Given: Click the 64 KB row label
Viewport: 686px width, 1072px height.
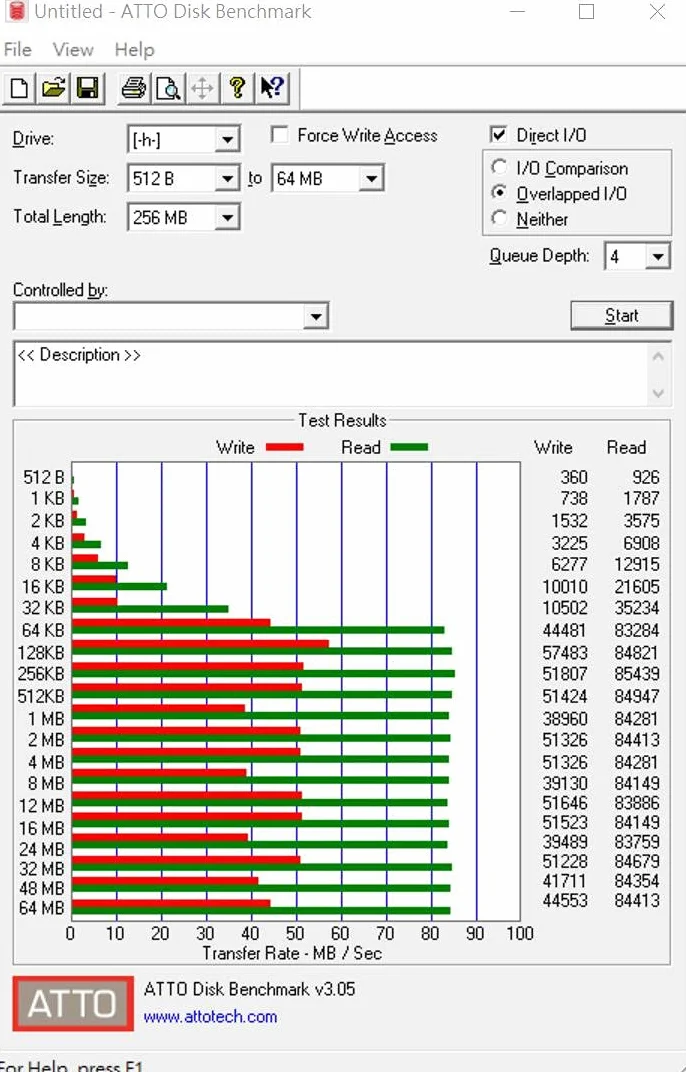Looking at the screenshot, I should [42, 630].
